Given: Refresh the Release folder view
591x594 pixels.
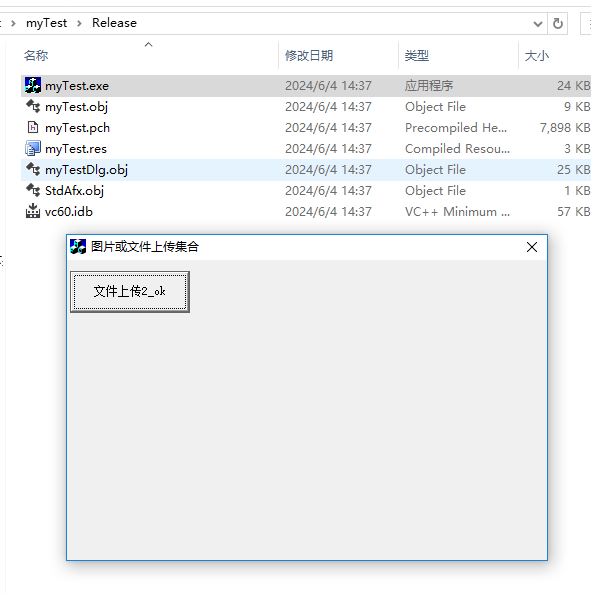Looking at the screenshot, I should [x=558, y=23].
